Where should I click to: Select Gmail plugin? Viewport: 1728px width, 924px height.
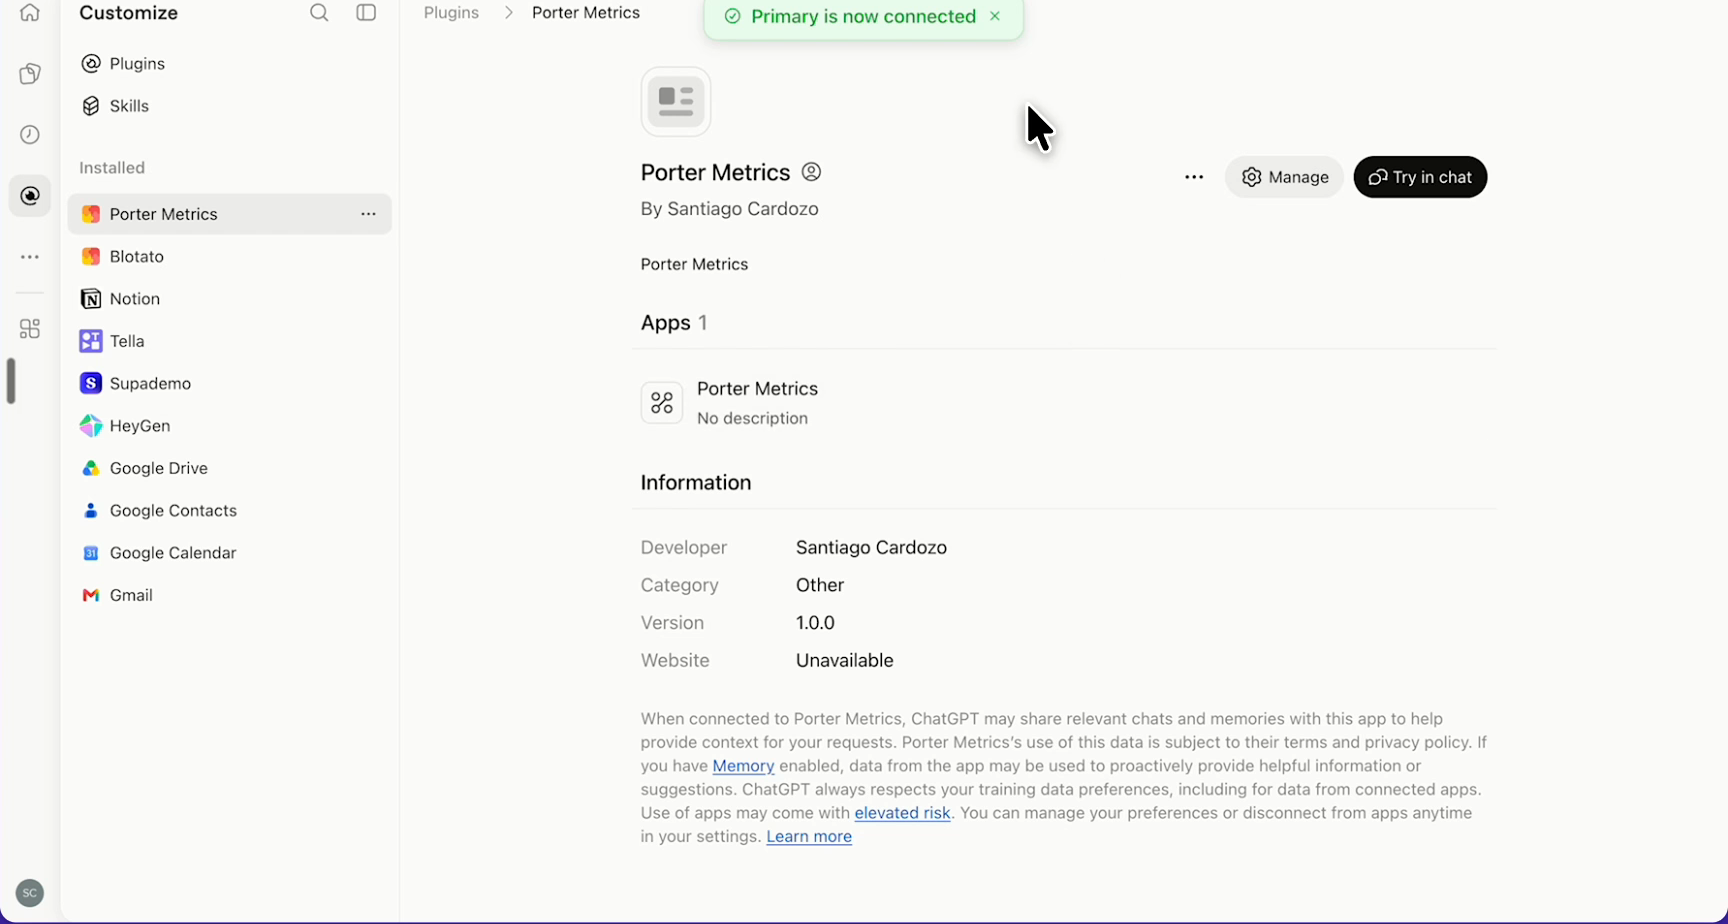click(229, 595)
